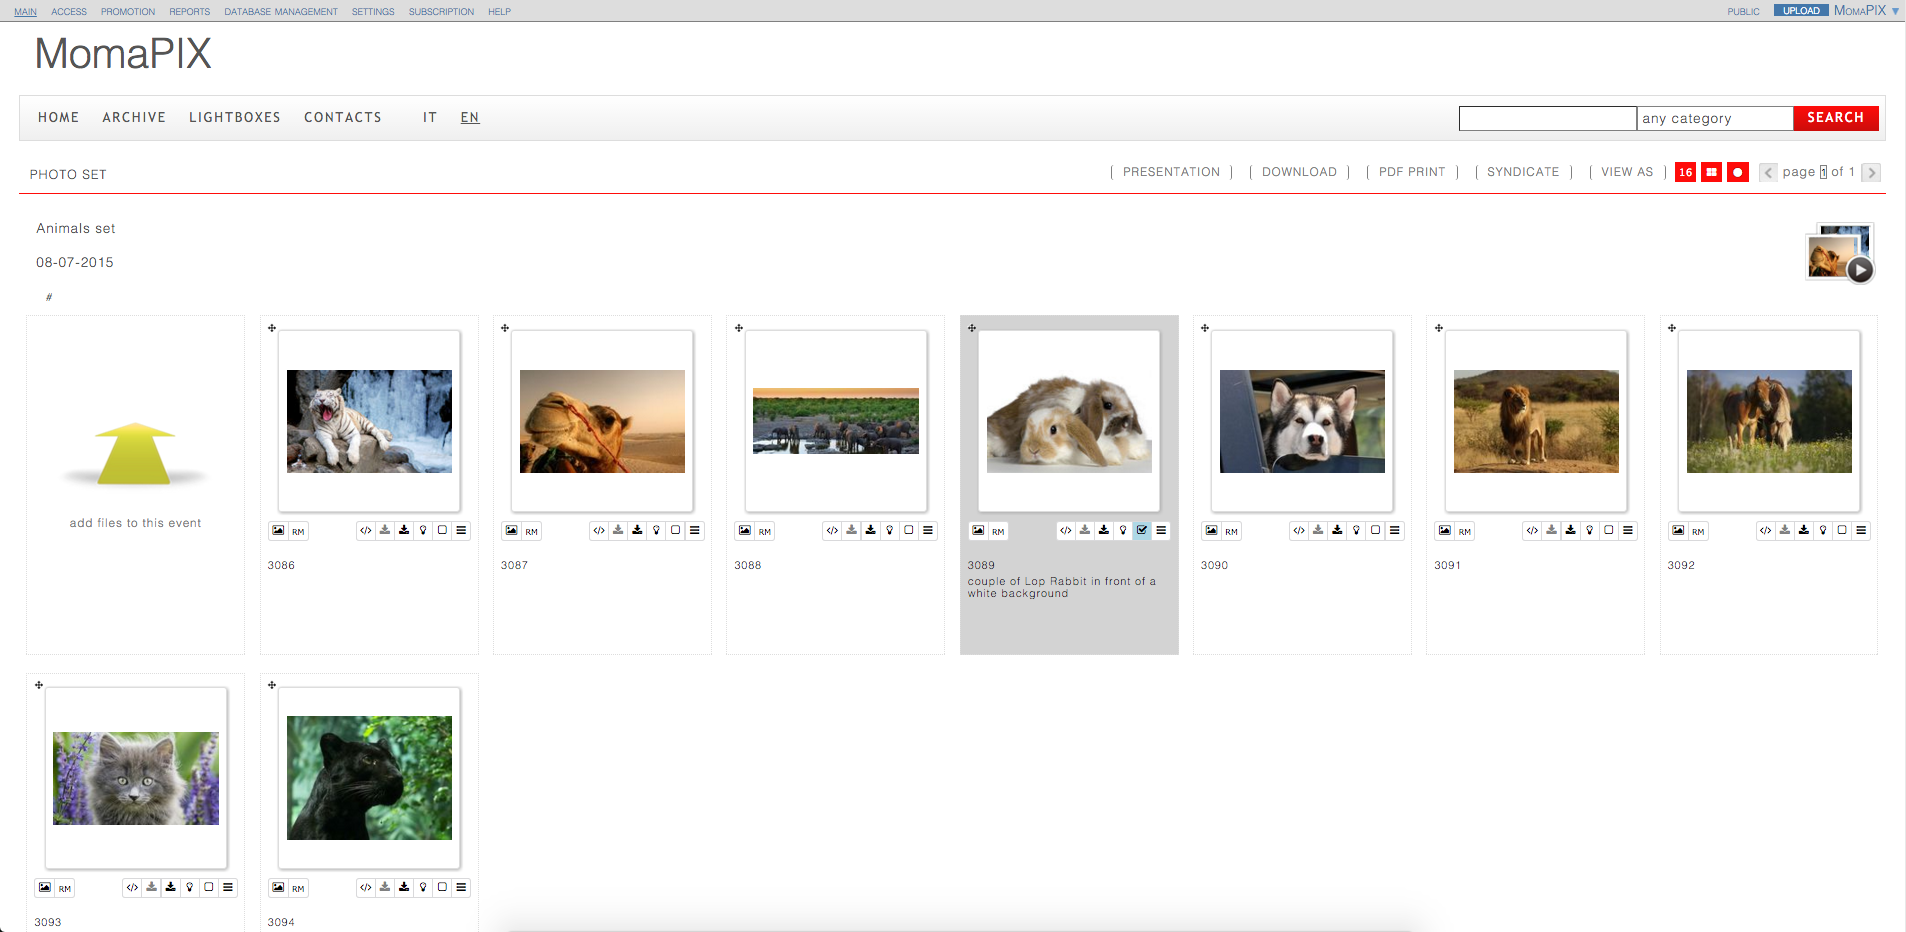1906x932 pixels.
Task: Open the Lightboxes page
Action: tap(235, 117)
